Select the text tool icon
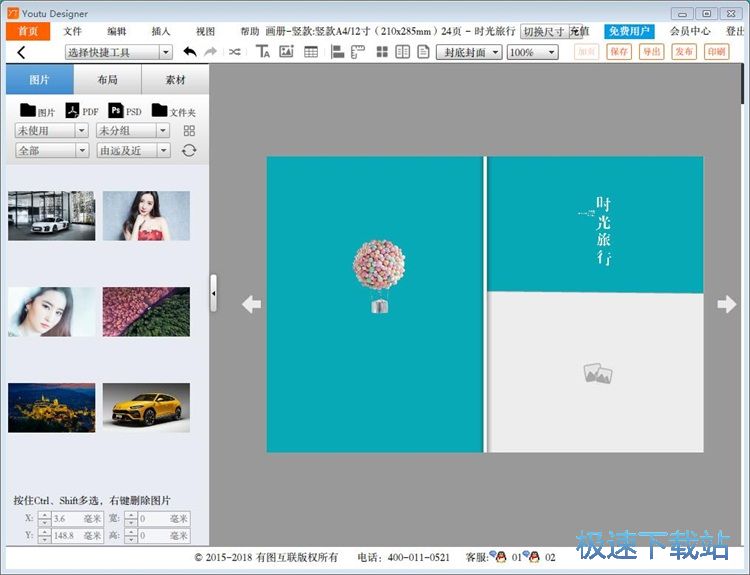 [263, 52]
